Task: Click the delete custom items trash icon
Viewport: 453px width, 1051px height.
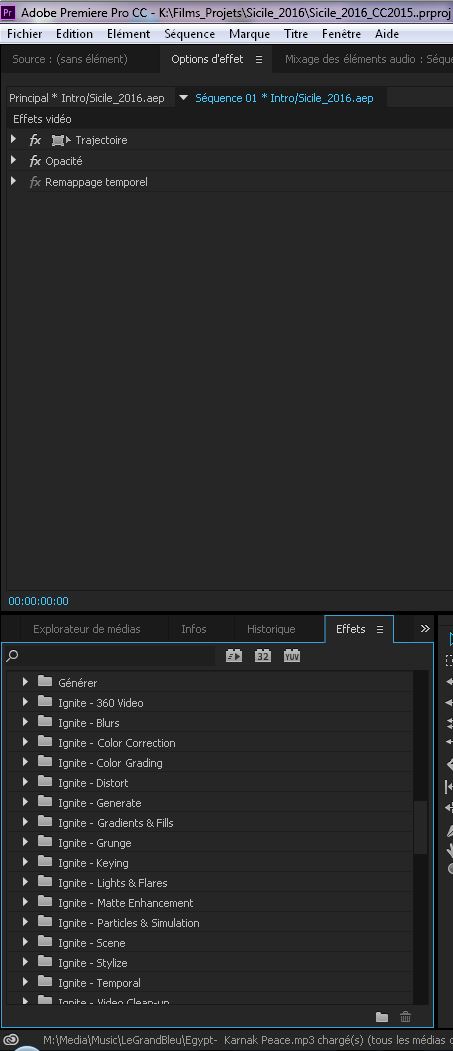Action: click(405, 1017)
